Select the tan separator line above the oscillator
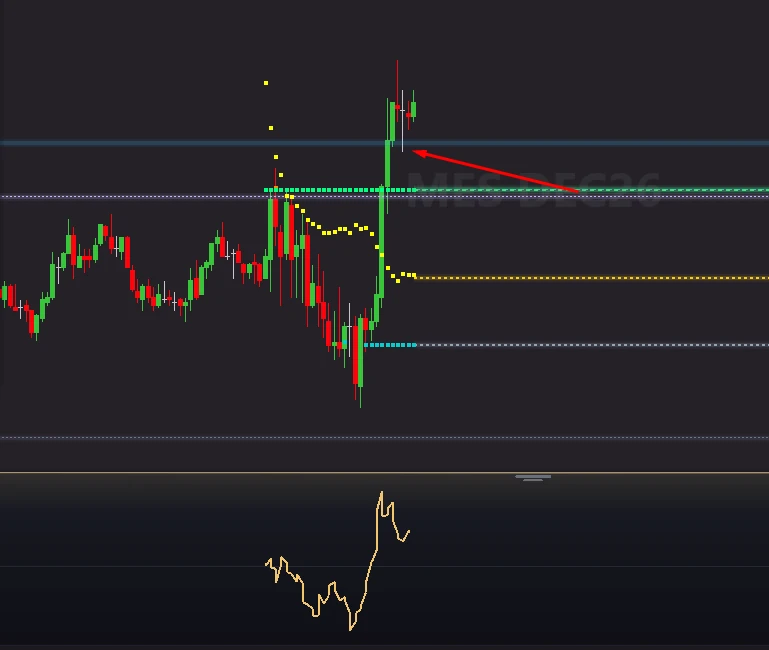 point(384,473)
